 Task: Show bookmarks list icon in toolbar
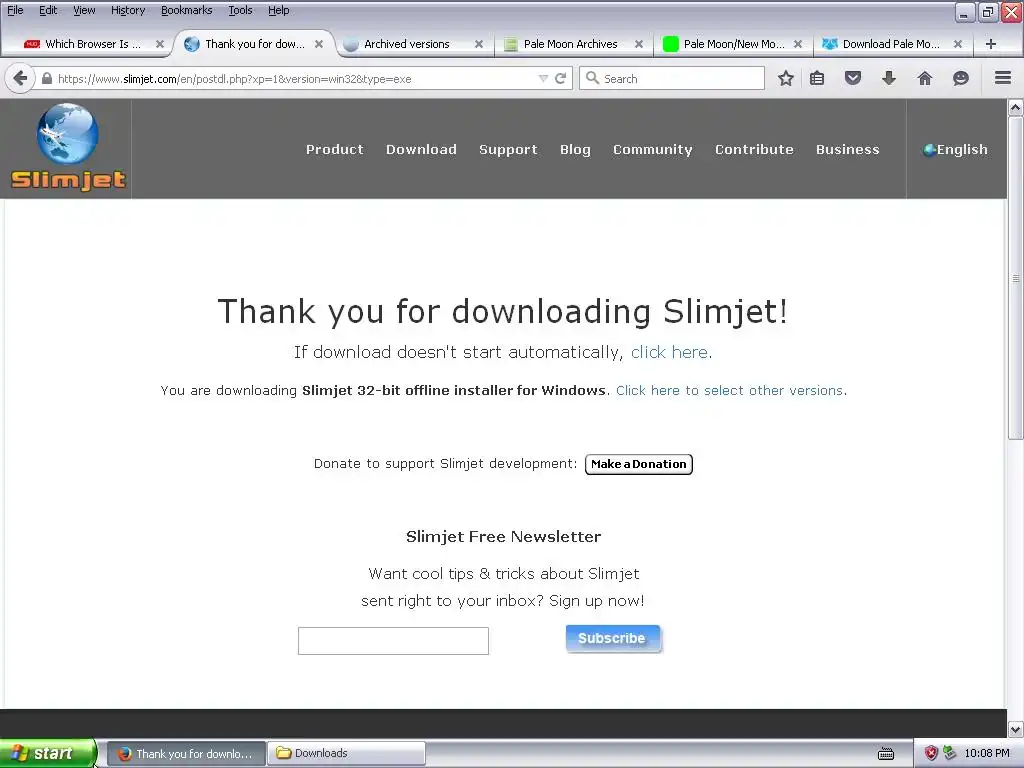pos(817,78)
